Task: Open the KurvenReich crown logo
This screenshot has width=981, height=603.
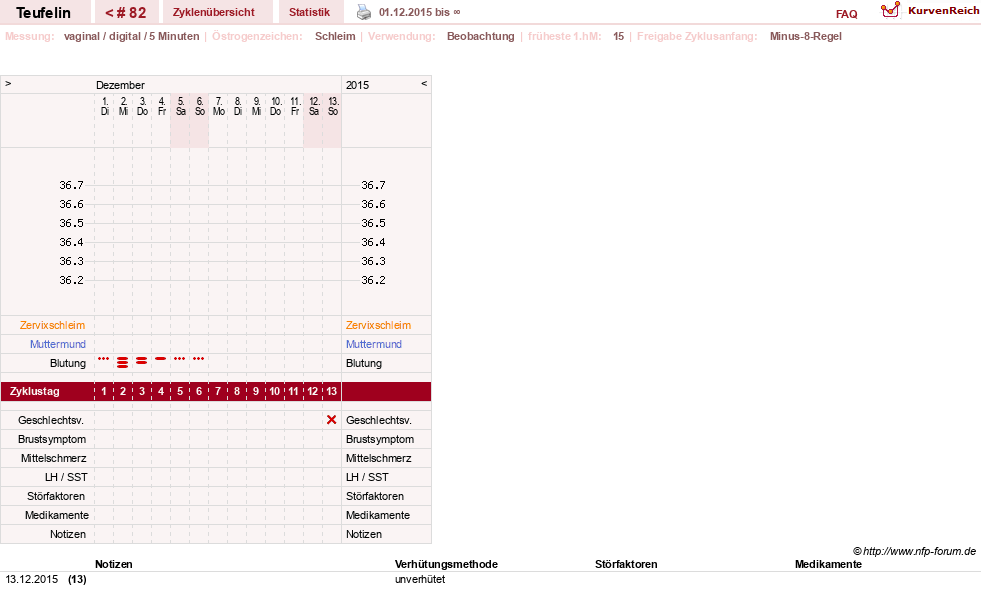Action: click(890, 10)
